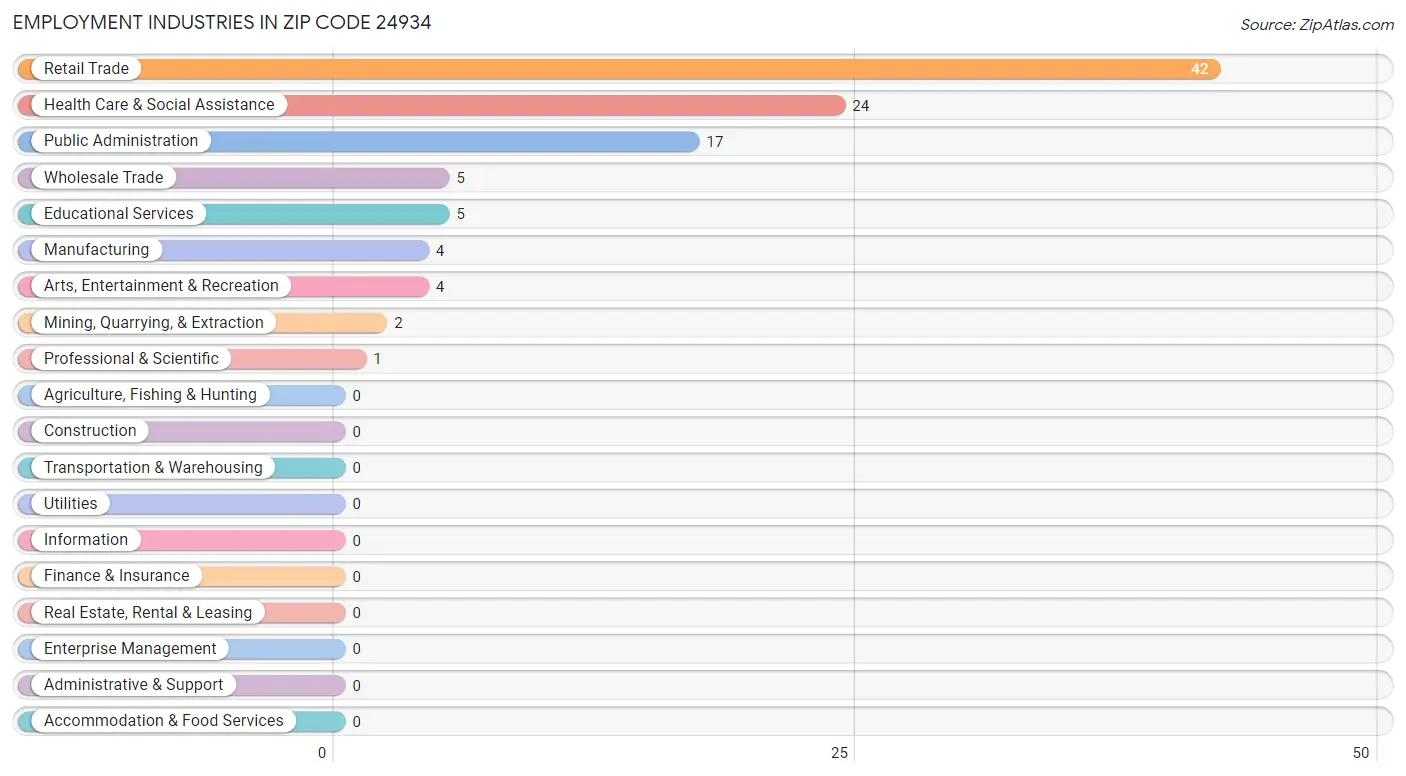Click the value 2 beside Mining bar
The height and width of the screenshot is (776, 1406).
pyautogui.click(x=398, y=323)
